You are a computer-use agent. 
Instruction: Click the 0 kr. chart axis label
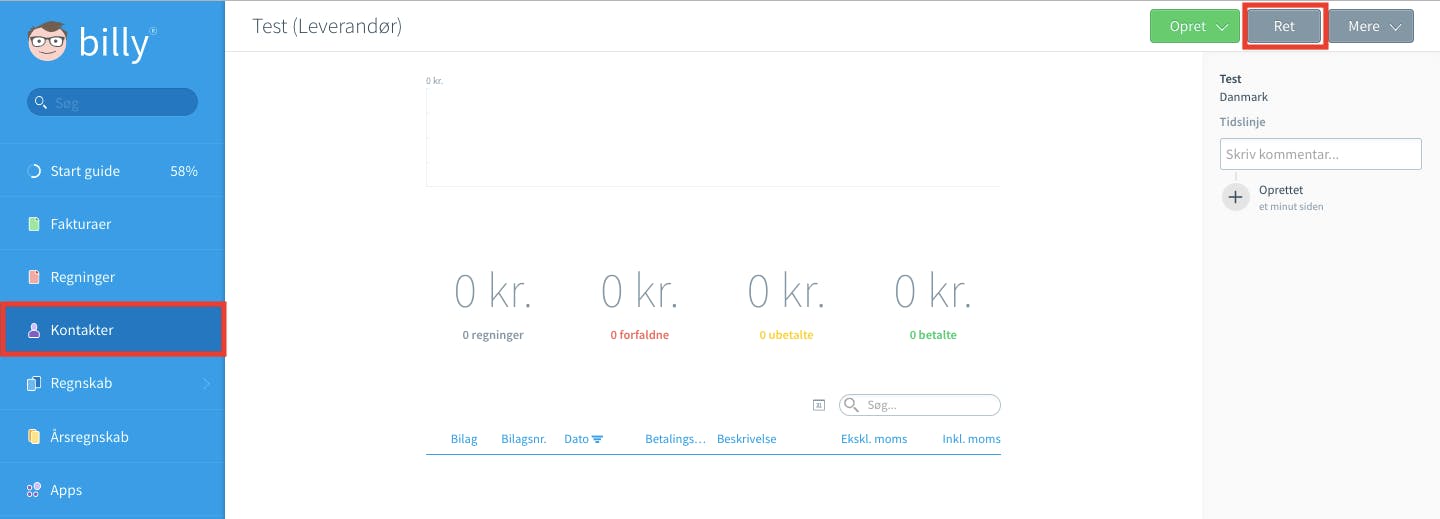(x=434, y=81)
